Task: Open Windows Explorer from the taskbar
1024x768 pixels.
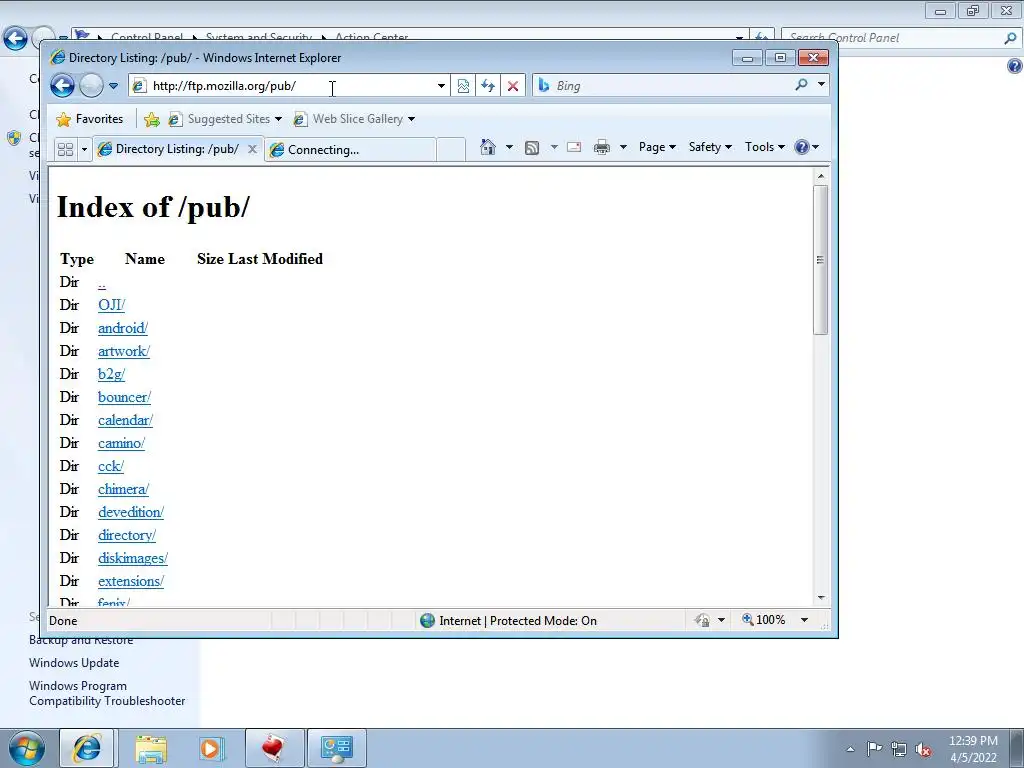Action: (x=152, y=749)
